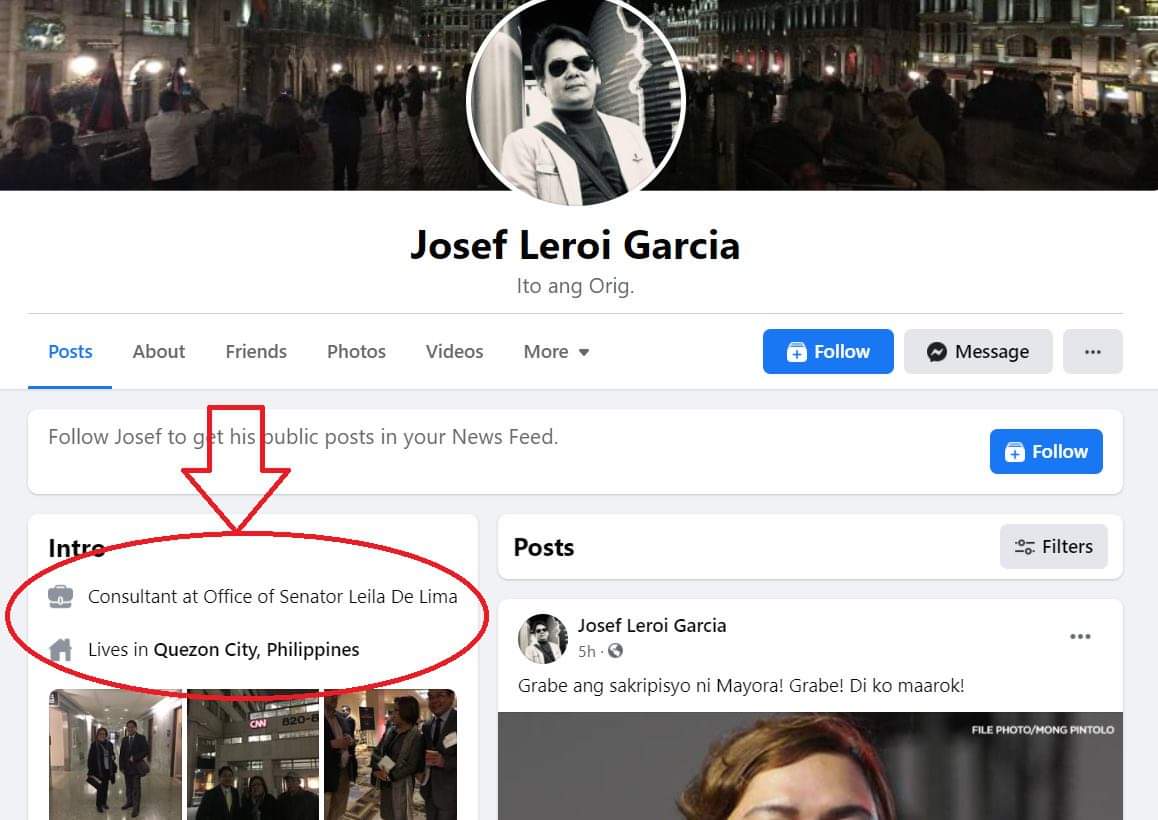Click the post author's small avatar

pyautogui.click(x=543, y=638)
